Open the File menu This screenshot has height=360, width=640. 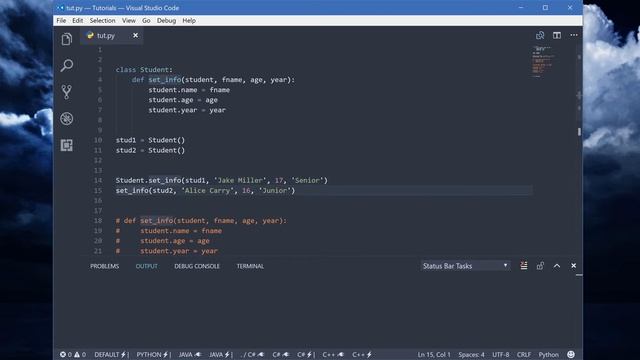pyautogui.click(x=61, y=20)
